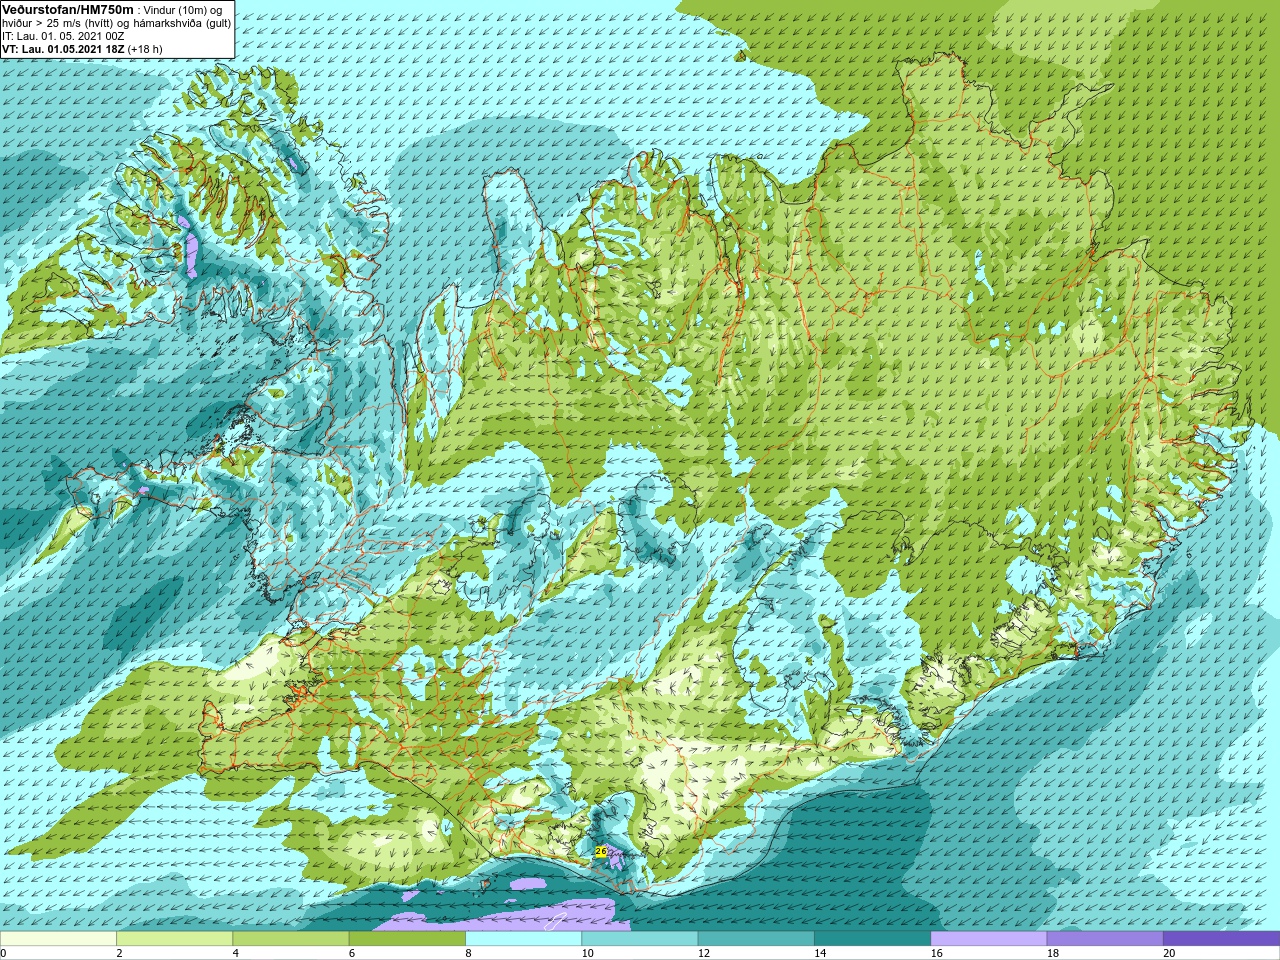This screenshot has width=1280, height=960.
Task: Click the title text 'Veðurstofan/HM750m'
Action: 68,9
